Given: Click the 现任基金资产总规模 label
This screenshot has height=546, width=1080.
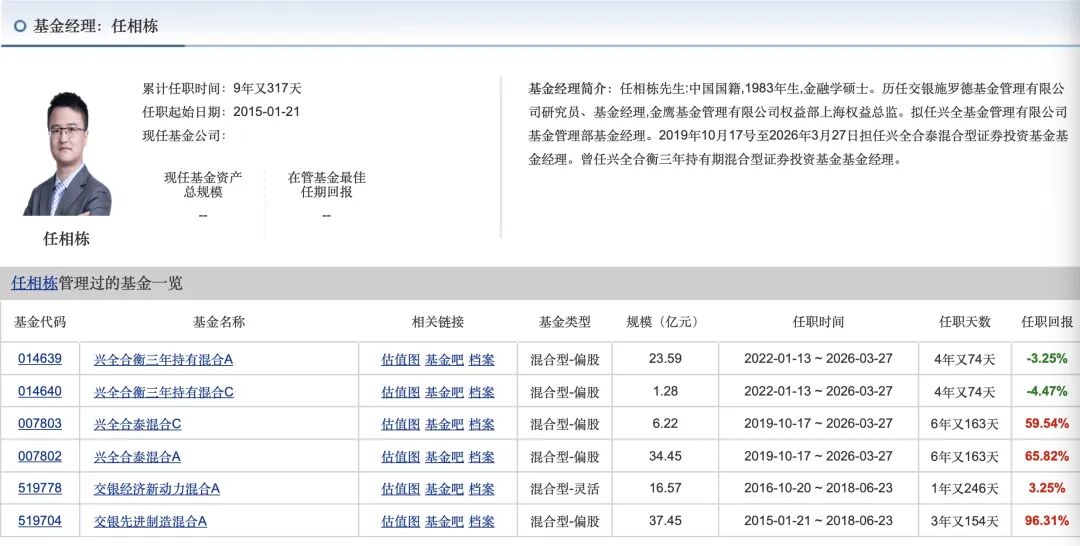Looking at the screenshot, I should pyautogui.click(x=202, y=185).
